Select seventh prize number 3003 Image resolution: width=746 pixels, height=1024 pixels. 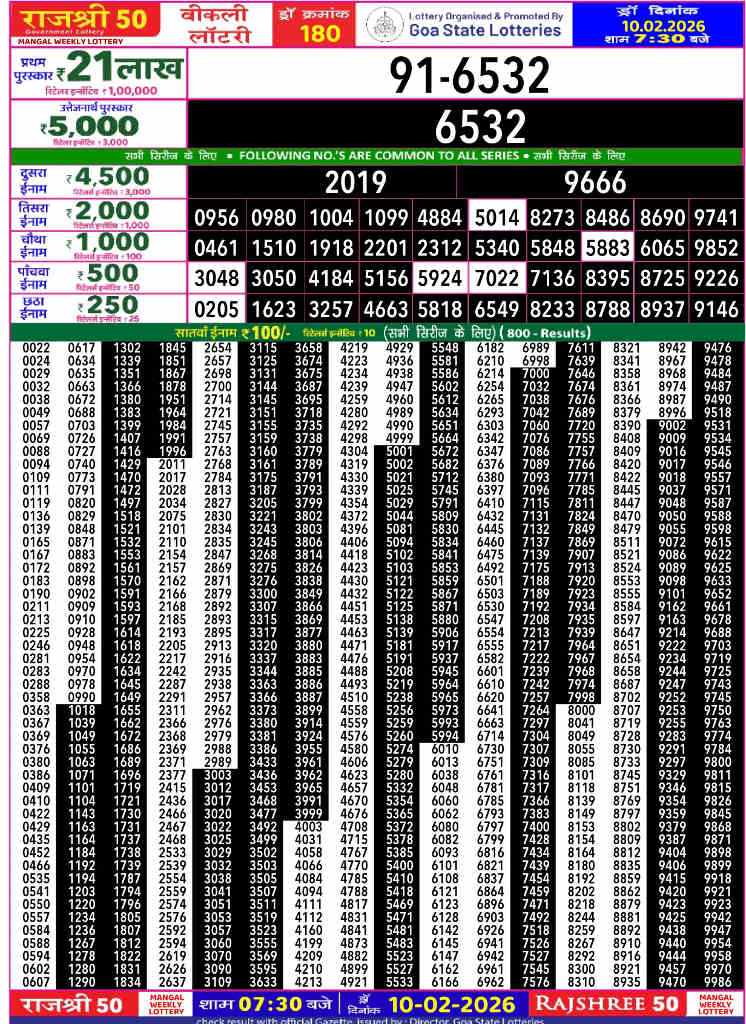pos(218,775)
